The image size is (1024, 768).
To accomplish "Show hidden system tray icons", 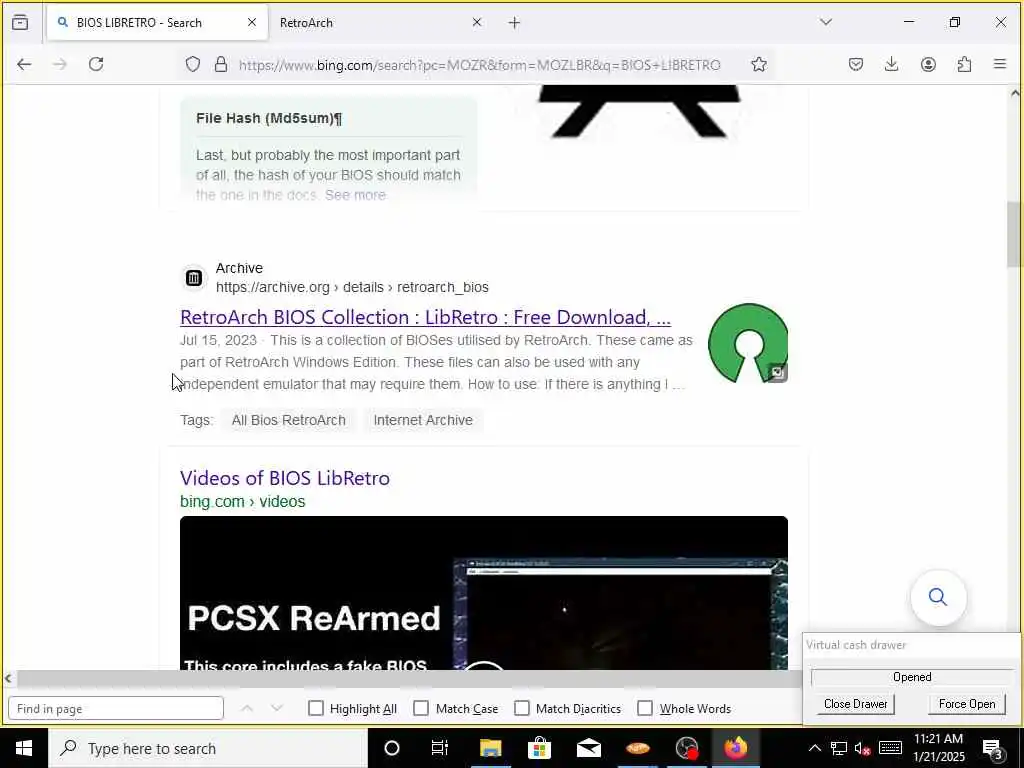I will click(814, 748).
